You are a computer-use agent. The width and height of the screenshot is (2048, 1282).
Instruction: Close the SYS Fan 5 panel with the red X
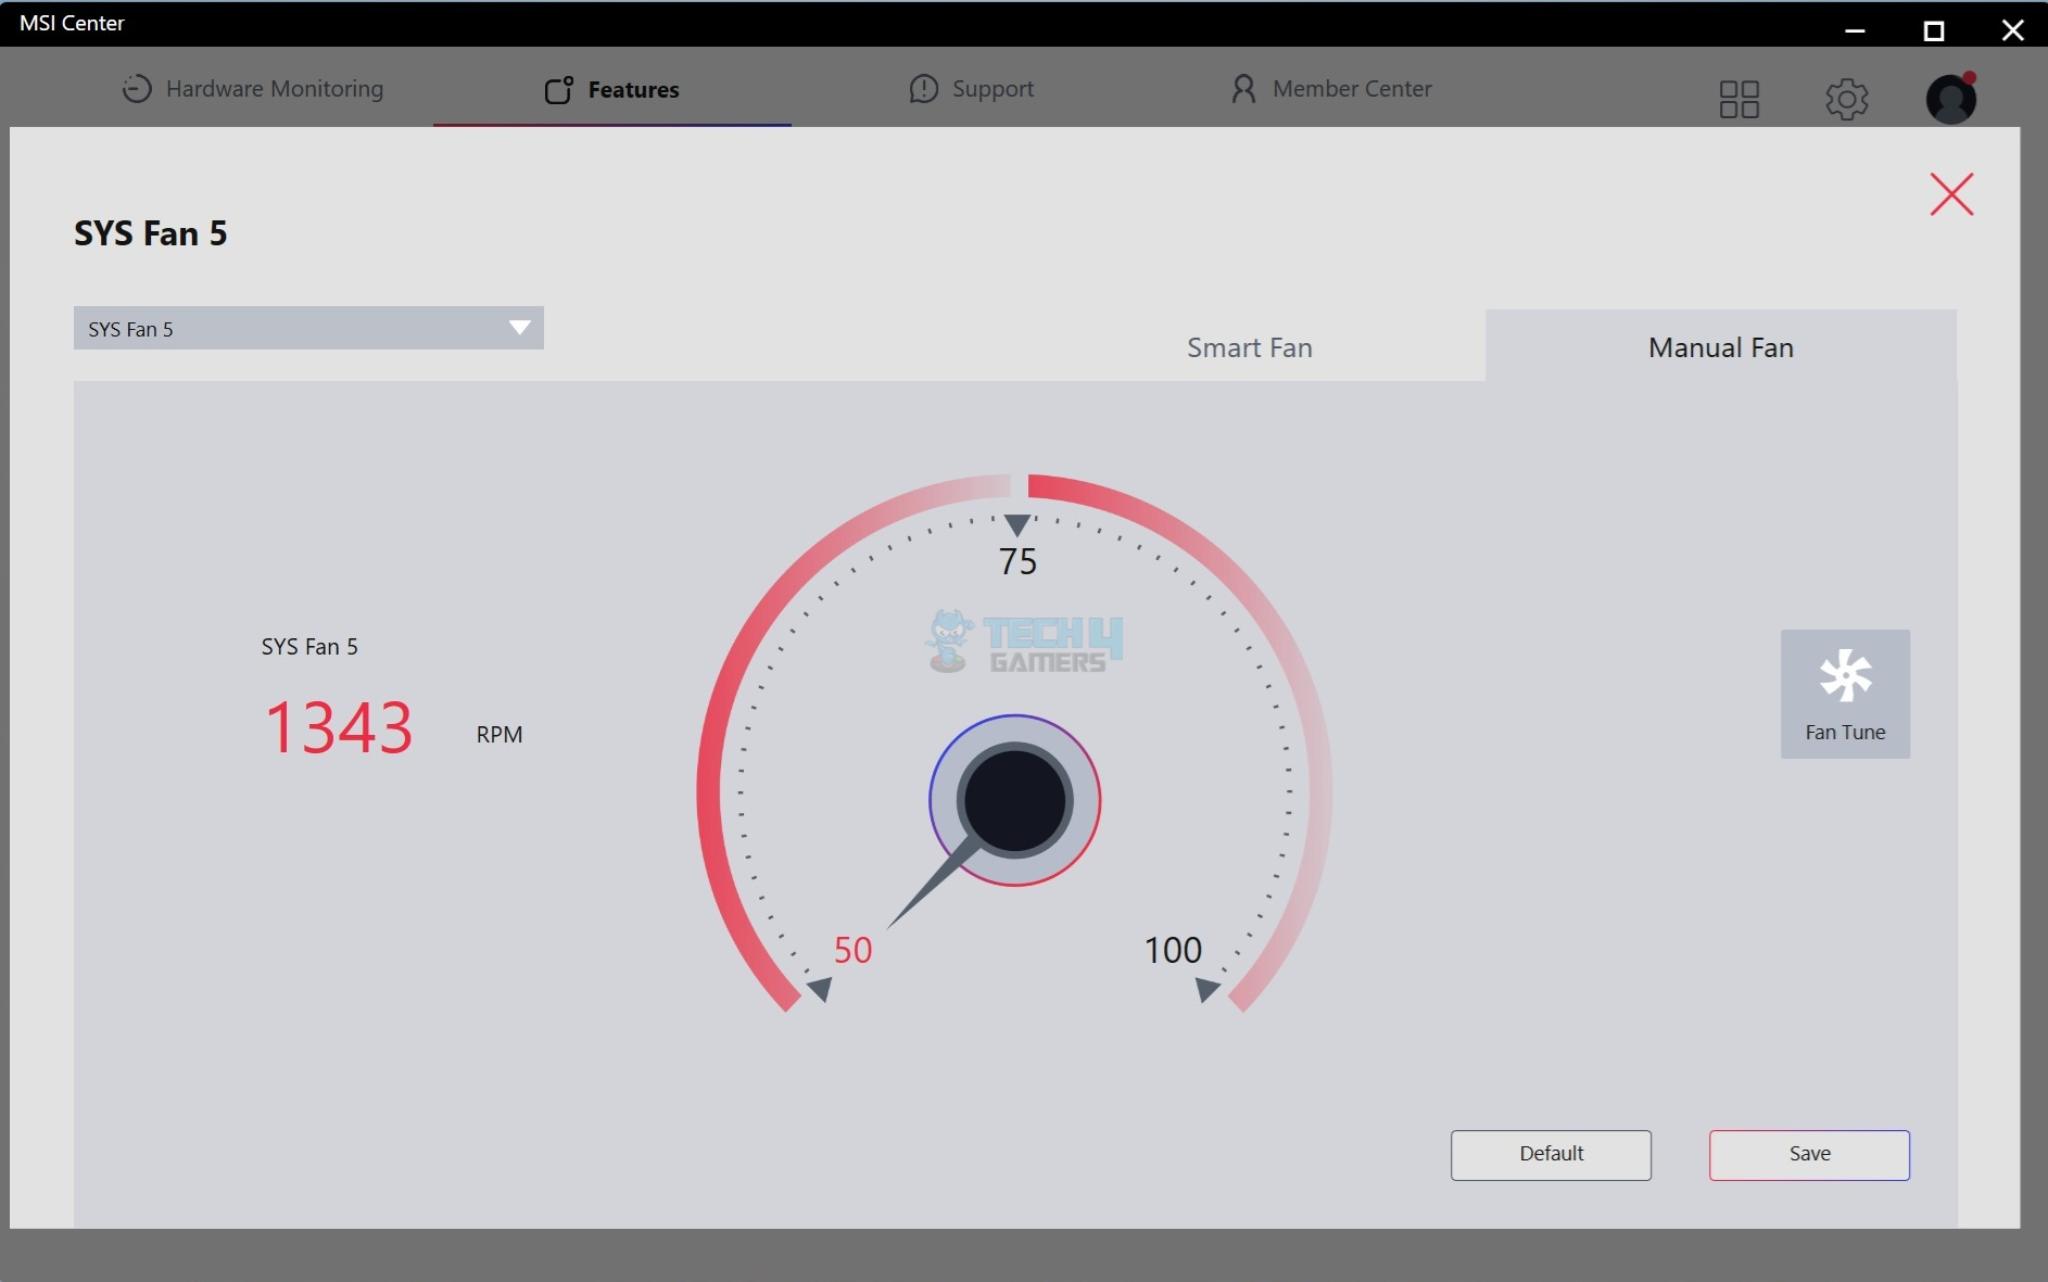tap(1950, 194)
